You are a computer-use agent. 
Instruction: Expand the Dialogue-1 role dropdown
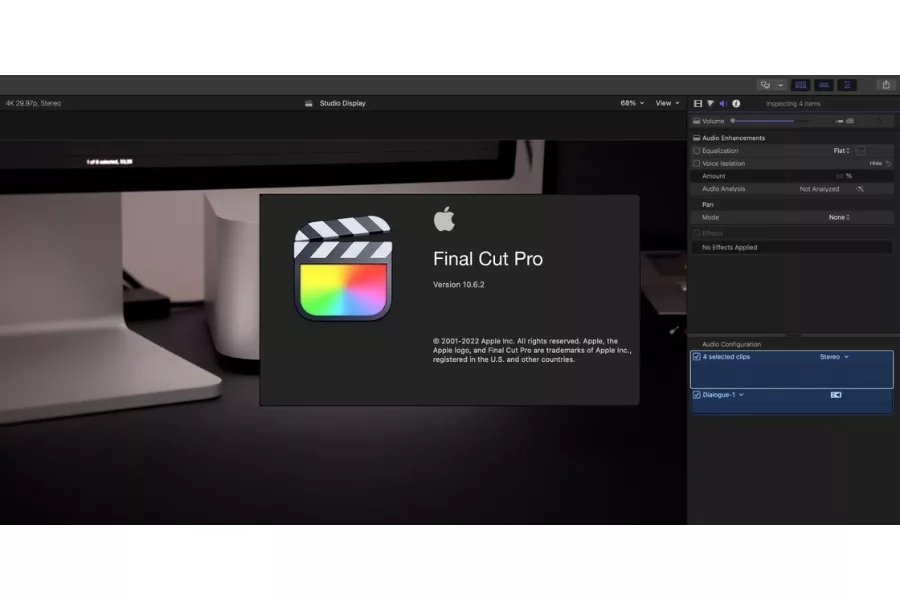[742, 395]
